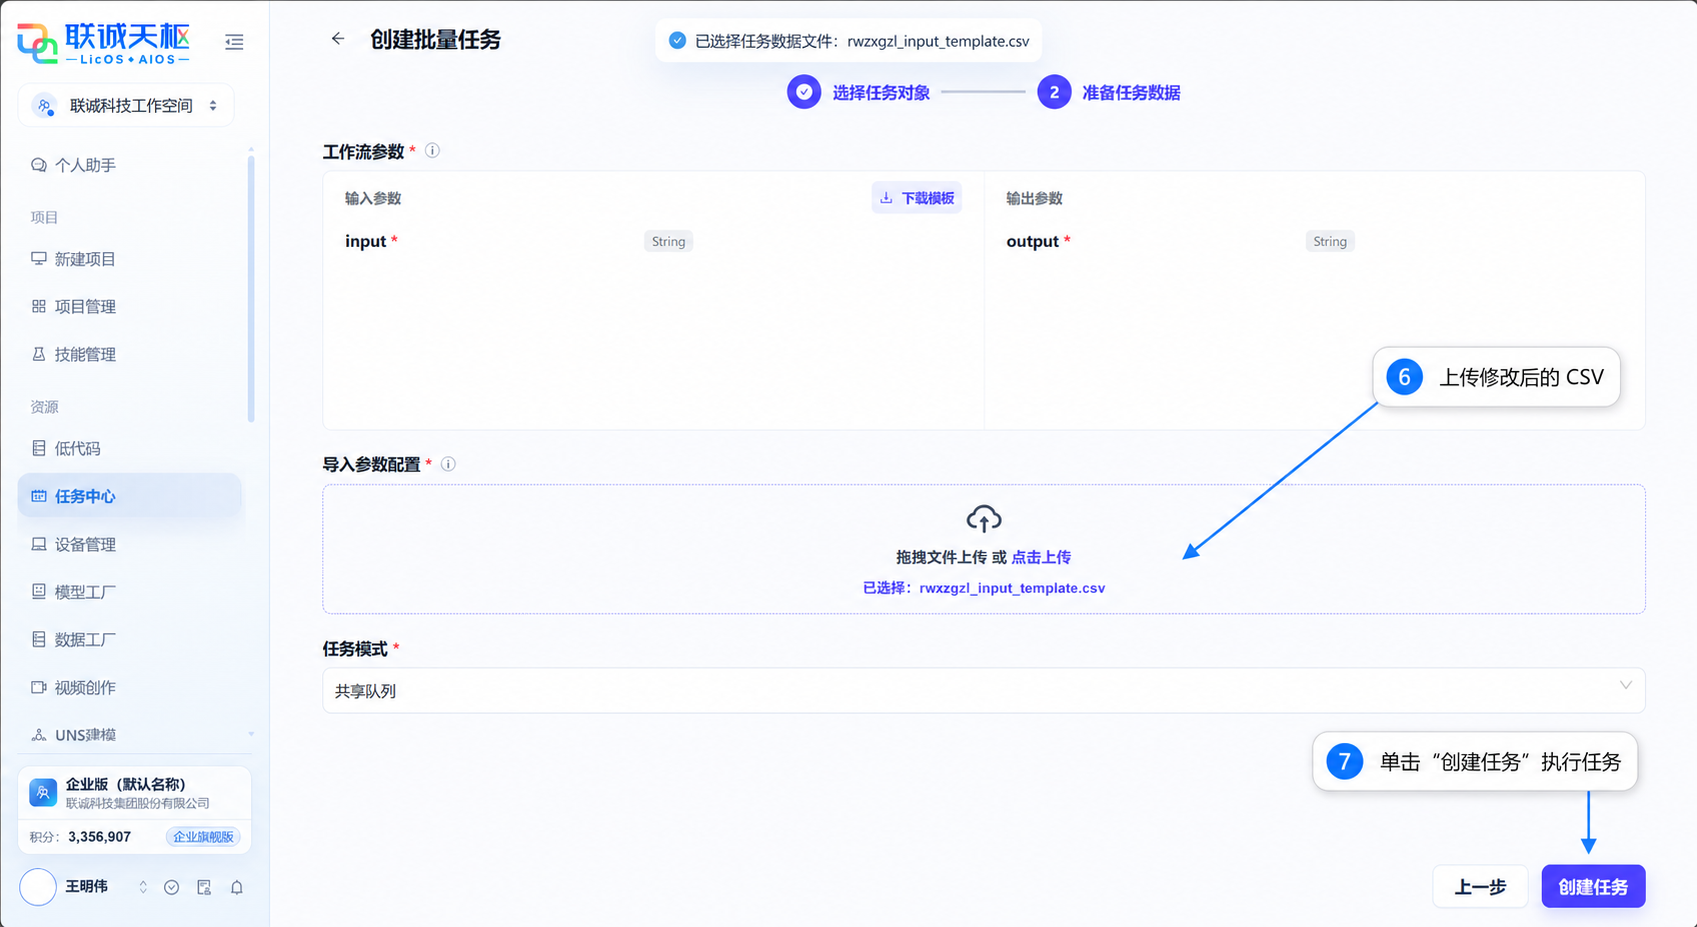
Task: Open 新建项目 in the sidebar
Action: [x=130, y=259]
